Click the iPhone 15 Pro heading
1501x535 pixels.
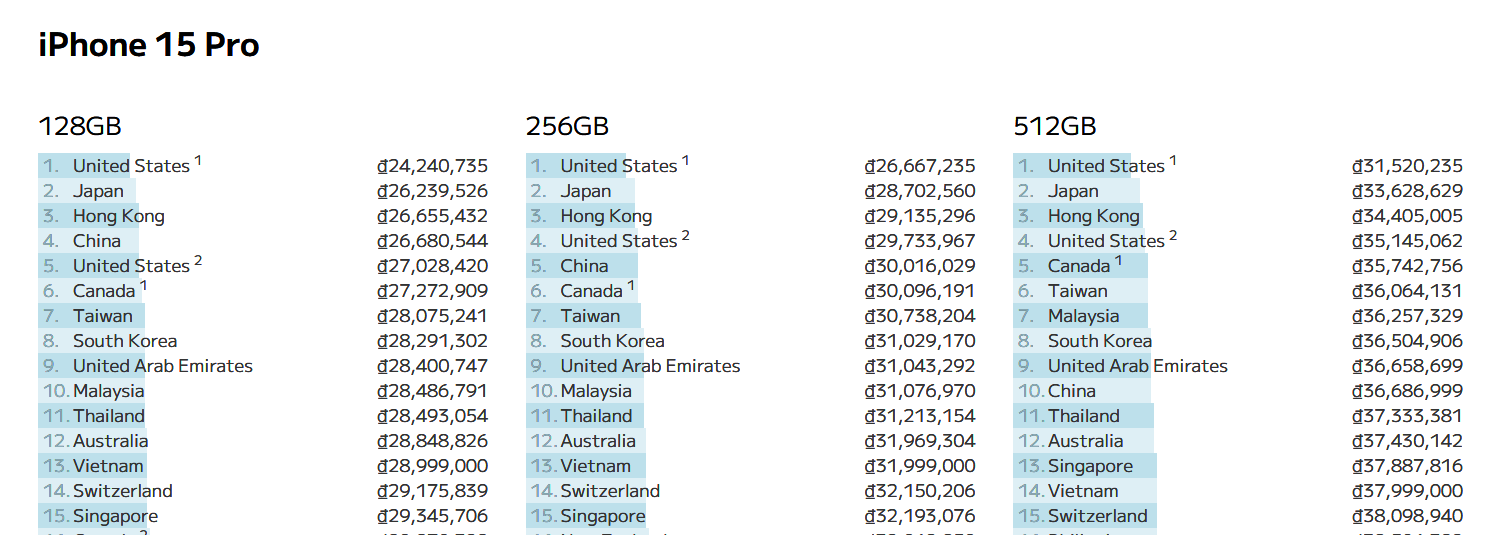[x=149, y=45]
